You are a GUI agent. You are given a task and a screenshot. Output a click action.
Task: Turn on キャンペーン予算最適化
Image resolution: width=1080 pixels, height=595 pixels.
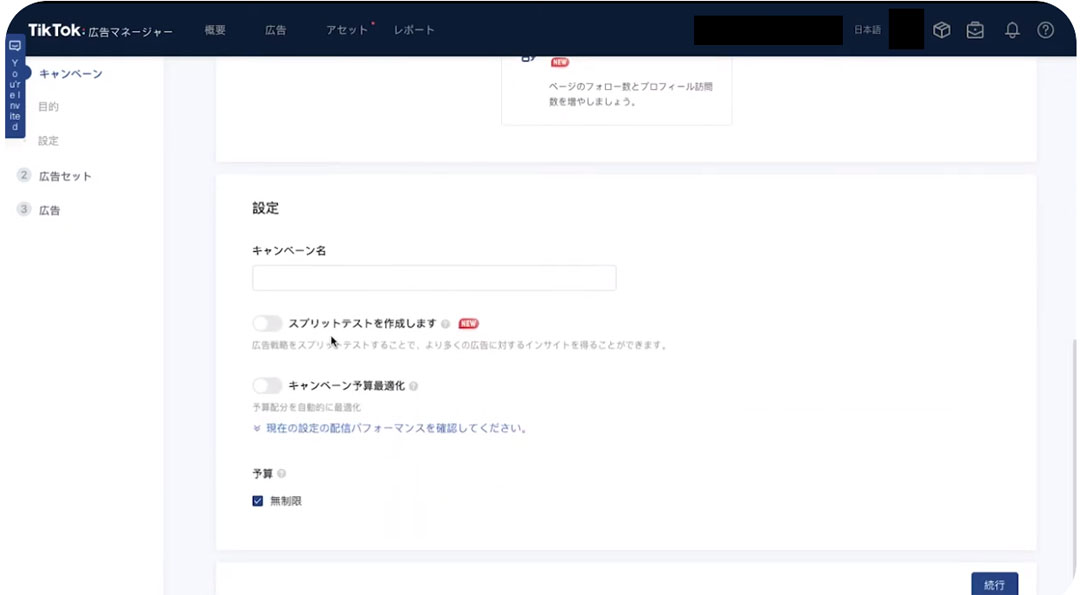click(x=267, y=385)
